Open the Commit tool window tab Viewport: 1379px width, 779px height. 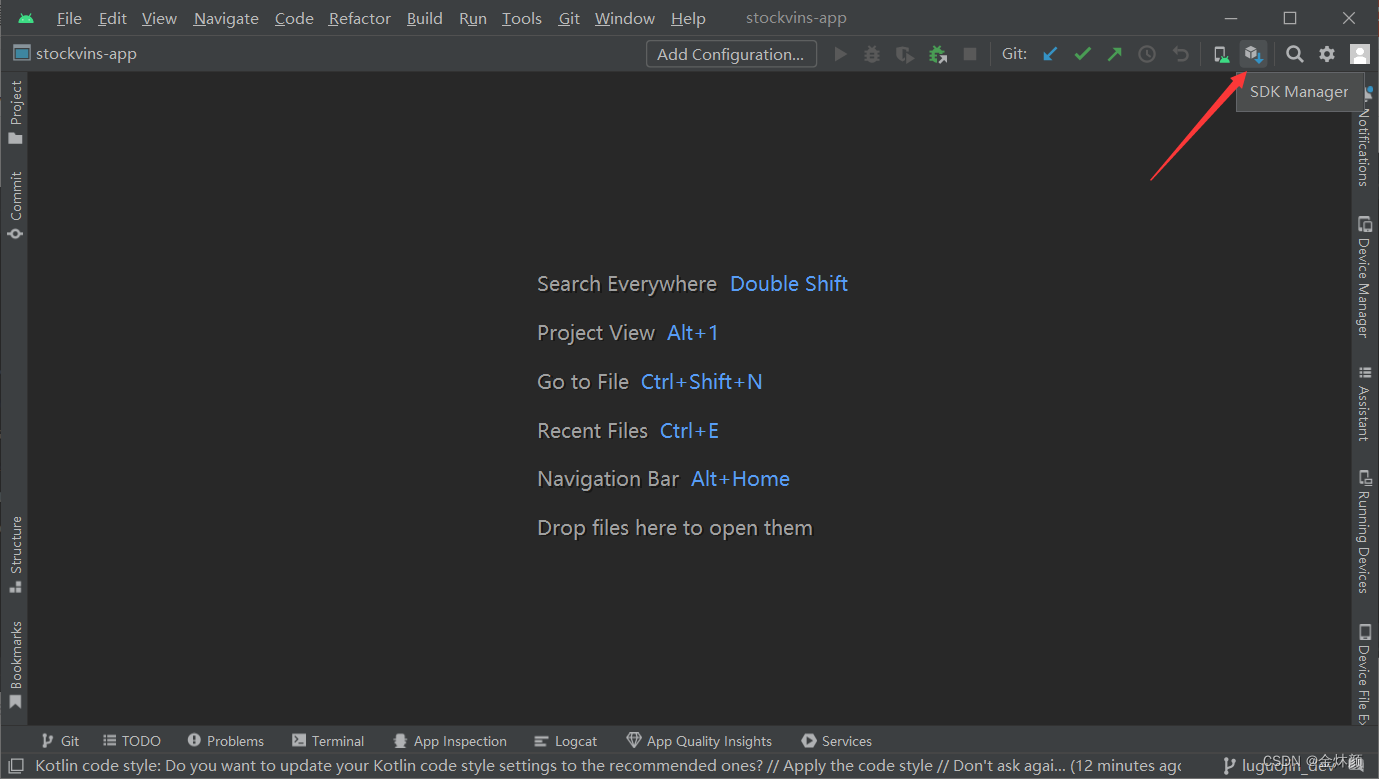click(x=15, y=205)
